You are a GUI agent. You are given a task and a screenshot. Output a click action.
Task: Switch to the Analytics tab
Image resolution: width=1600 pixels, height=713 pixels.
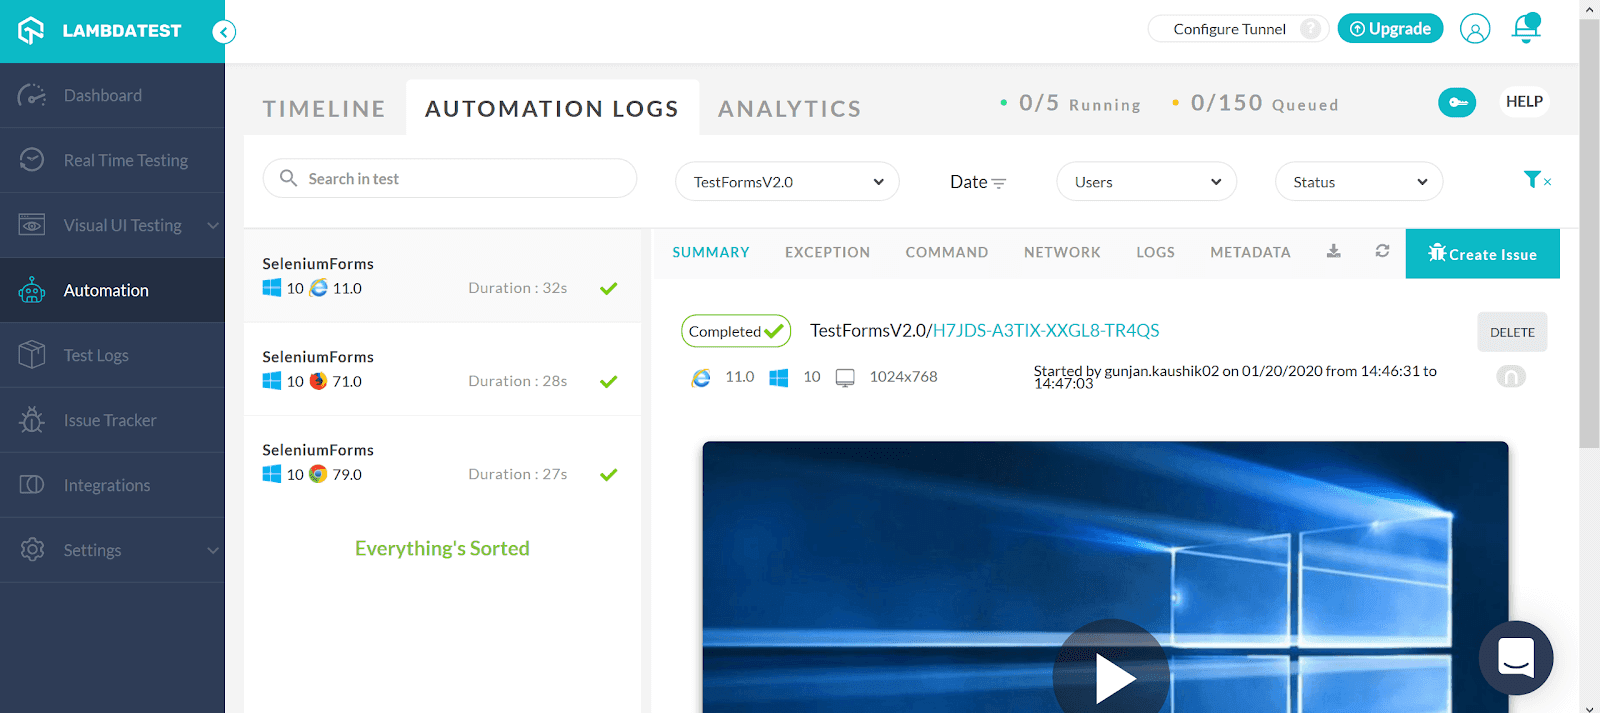(x=789, y=108)
